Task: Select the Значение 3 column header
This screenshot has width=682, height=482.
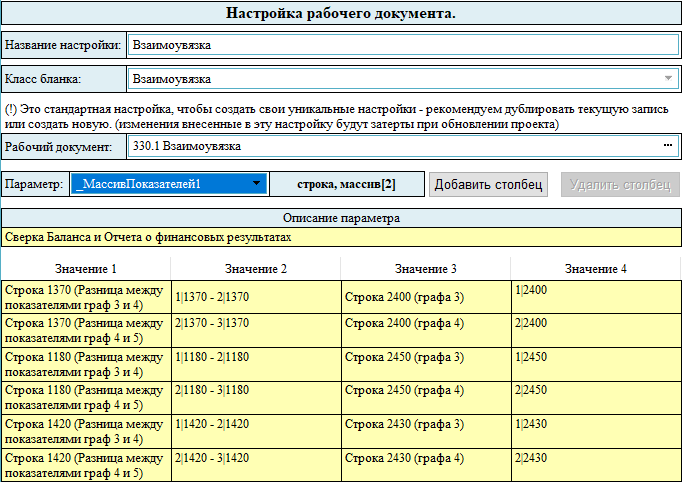Action: (425, 269)
